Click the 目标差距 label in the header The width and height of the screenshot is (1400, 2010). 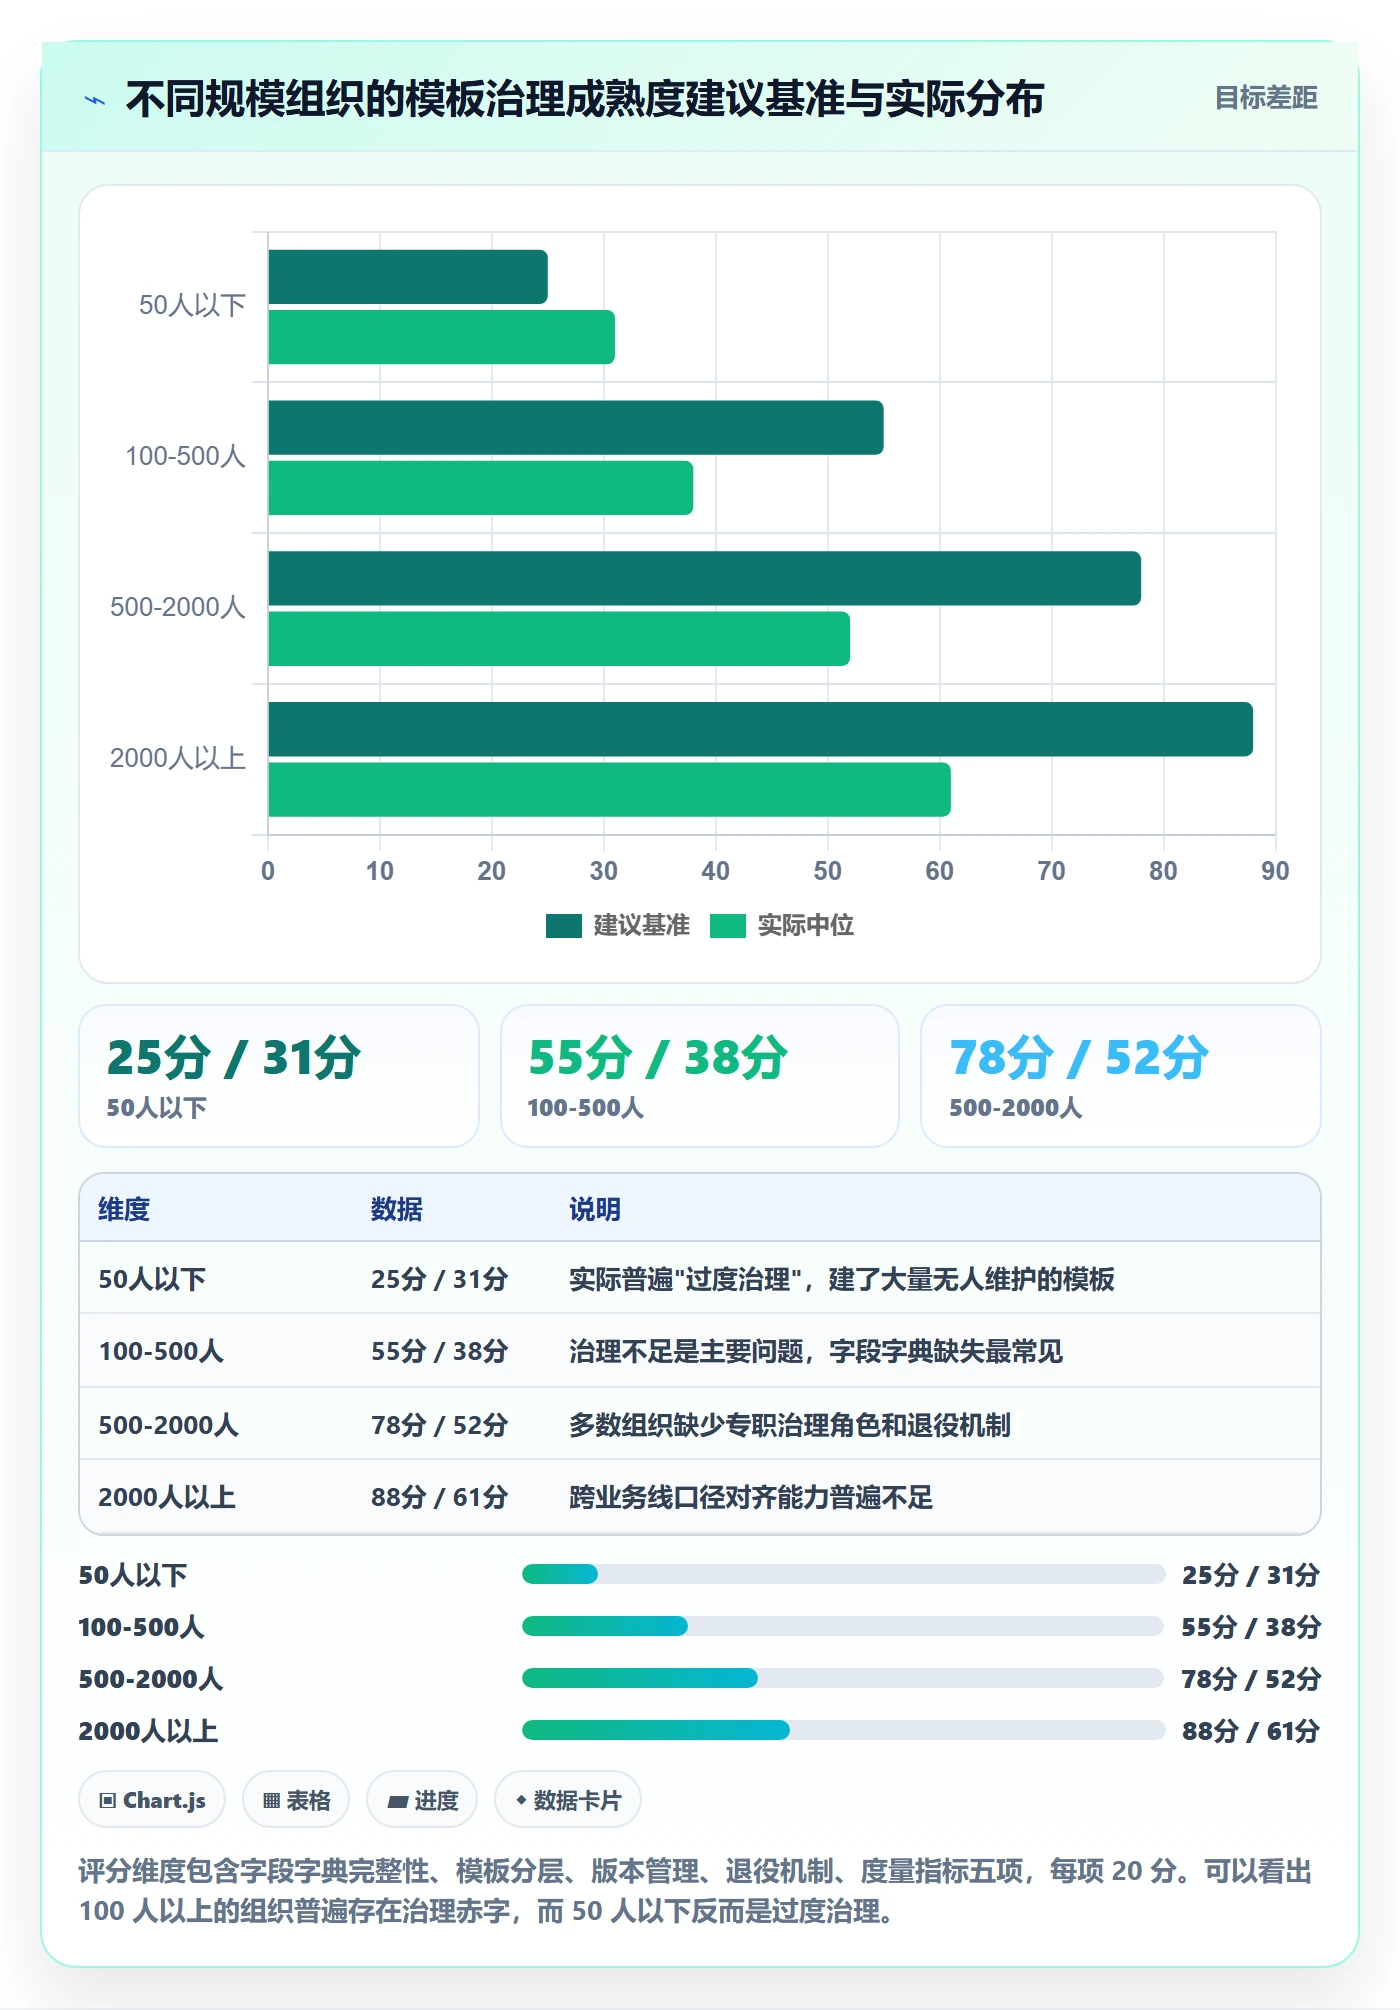pyautogui.click(x=1266, y=98)
